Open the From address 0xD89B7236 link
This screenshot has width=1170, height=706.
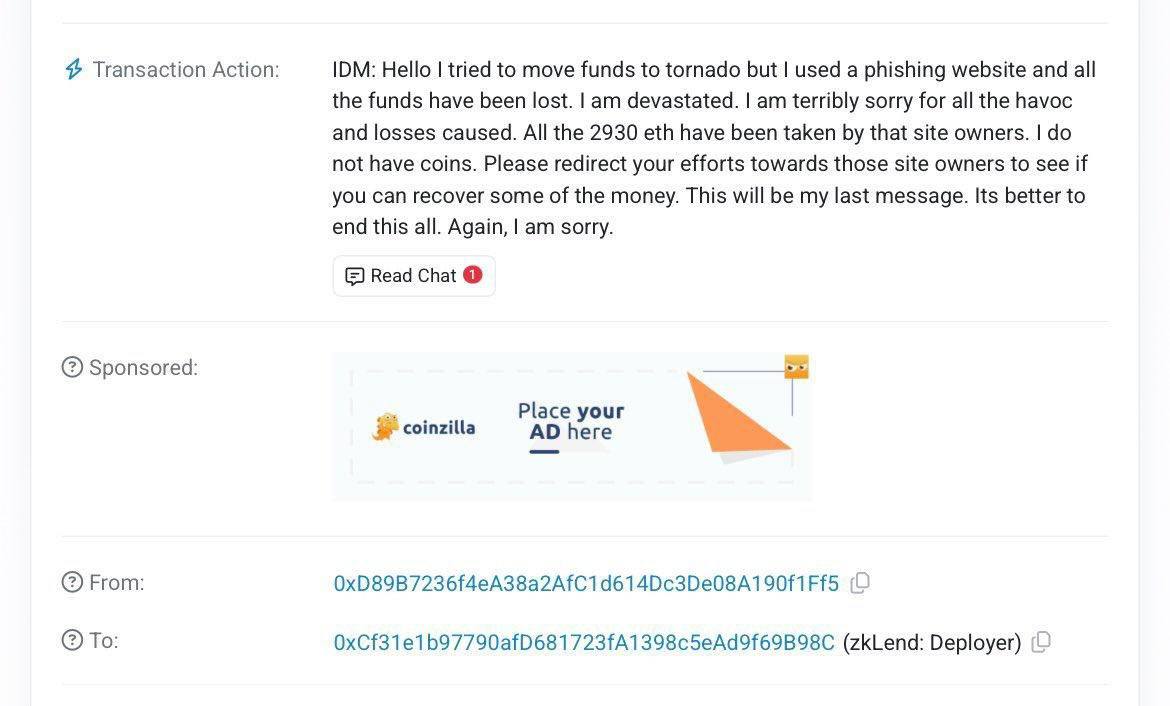click(x=586, y=584)
